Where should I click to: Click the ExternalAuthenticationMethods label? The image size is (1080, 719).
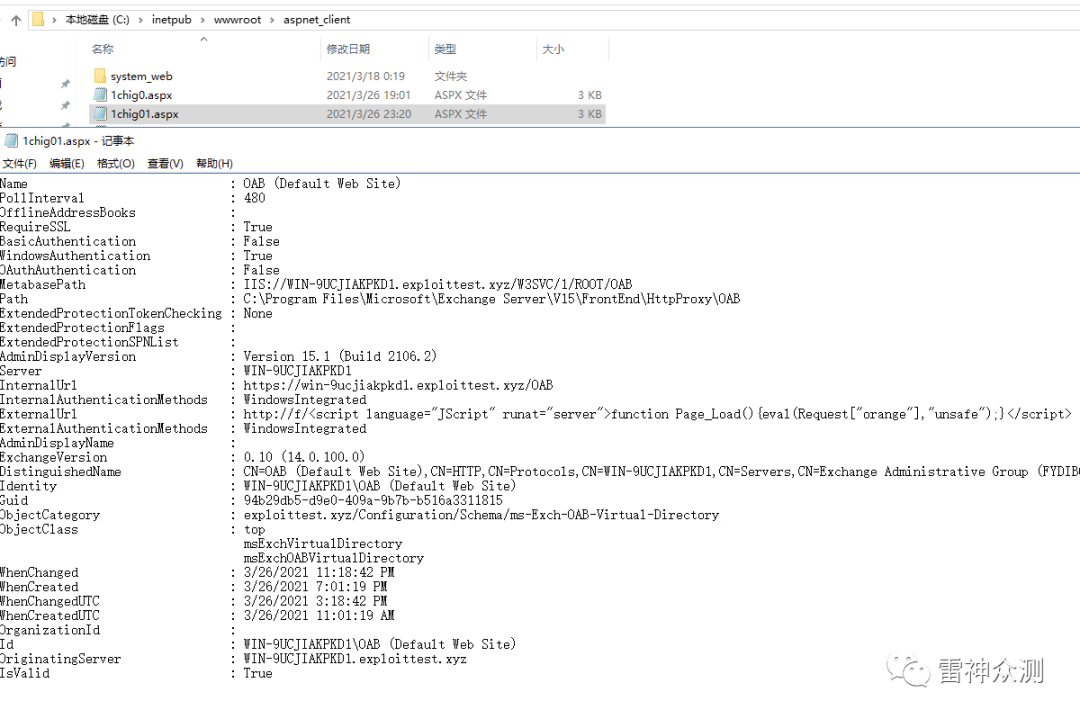pyautogui.click(x=104, y=428)
